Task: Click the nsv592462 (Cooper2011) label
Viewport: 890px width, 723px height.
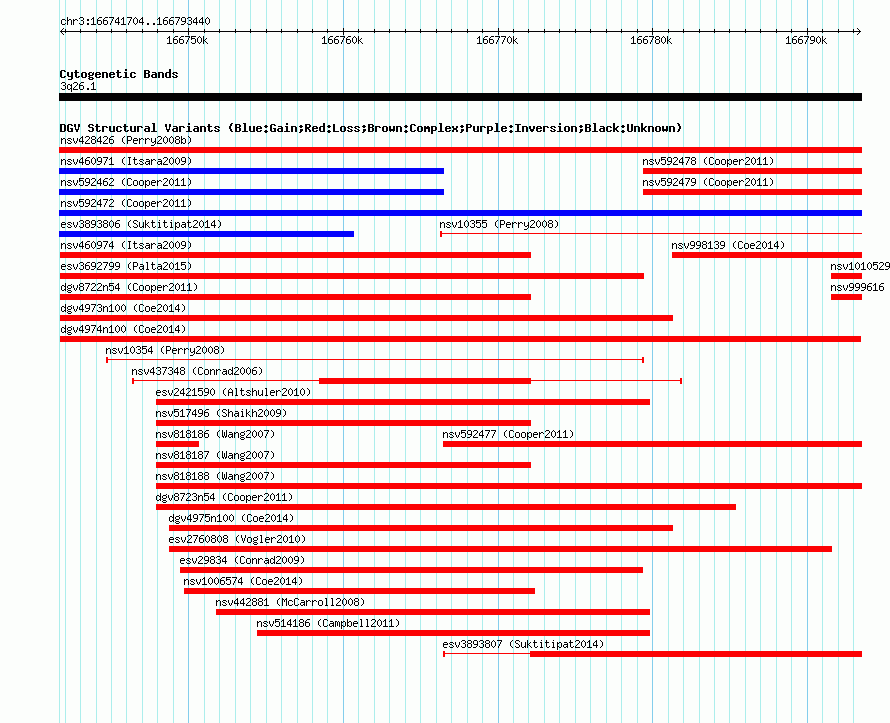Action: tap(126, 182)
